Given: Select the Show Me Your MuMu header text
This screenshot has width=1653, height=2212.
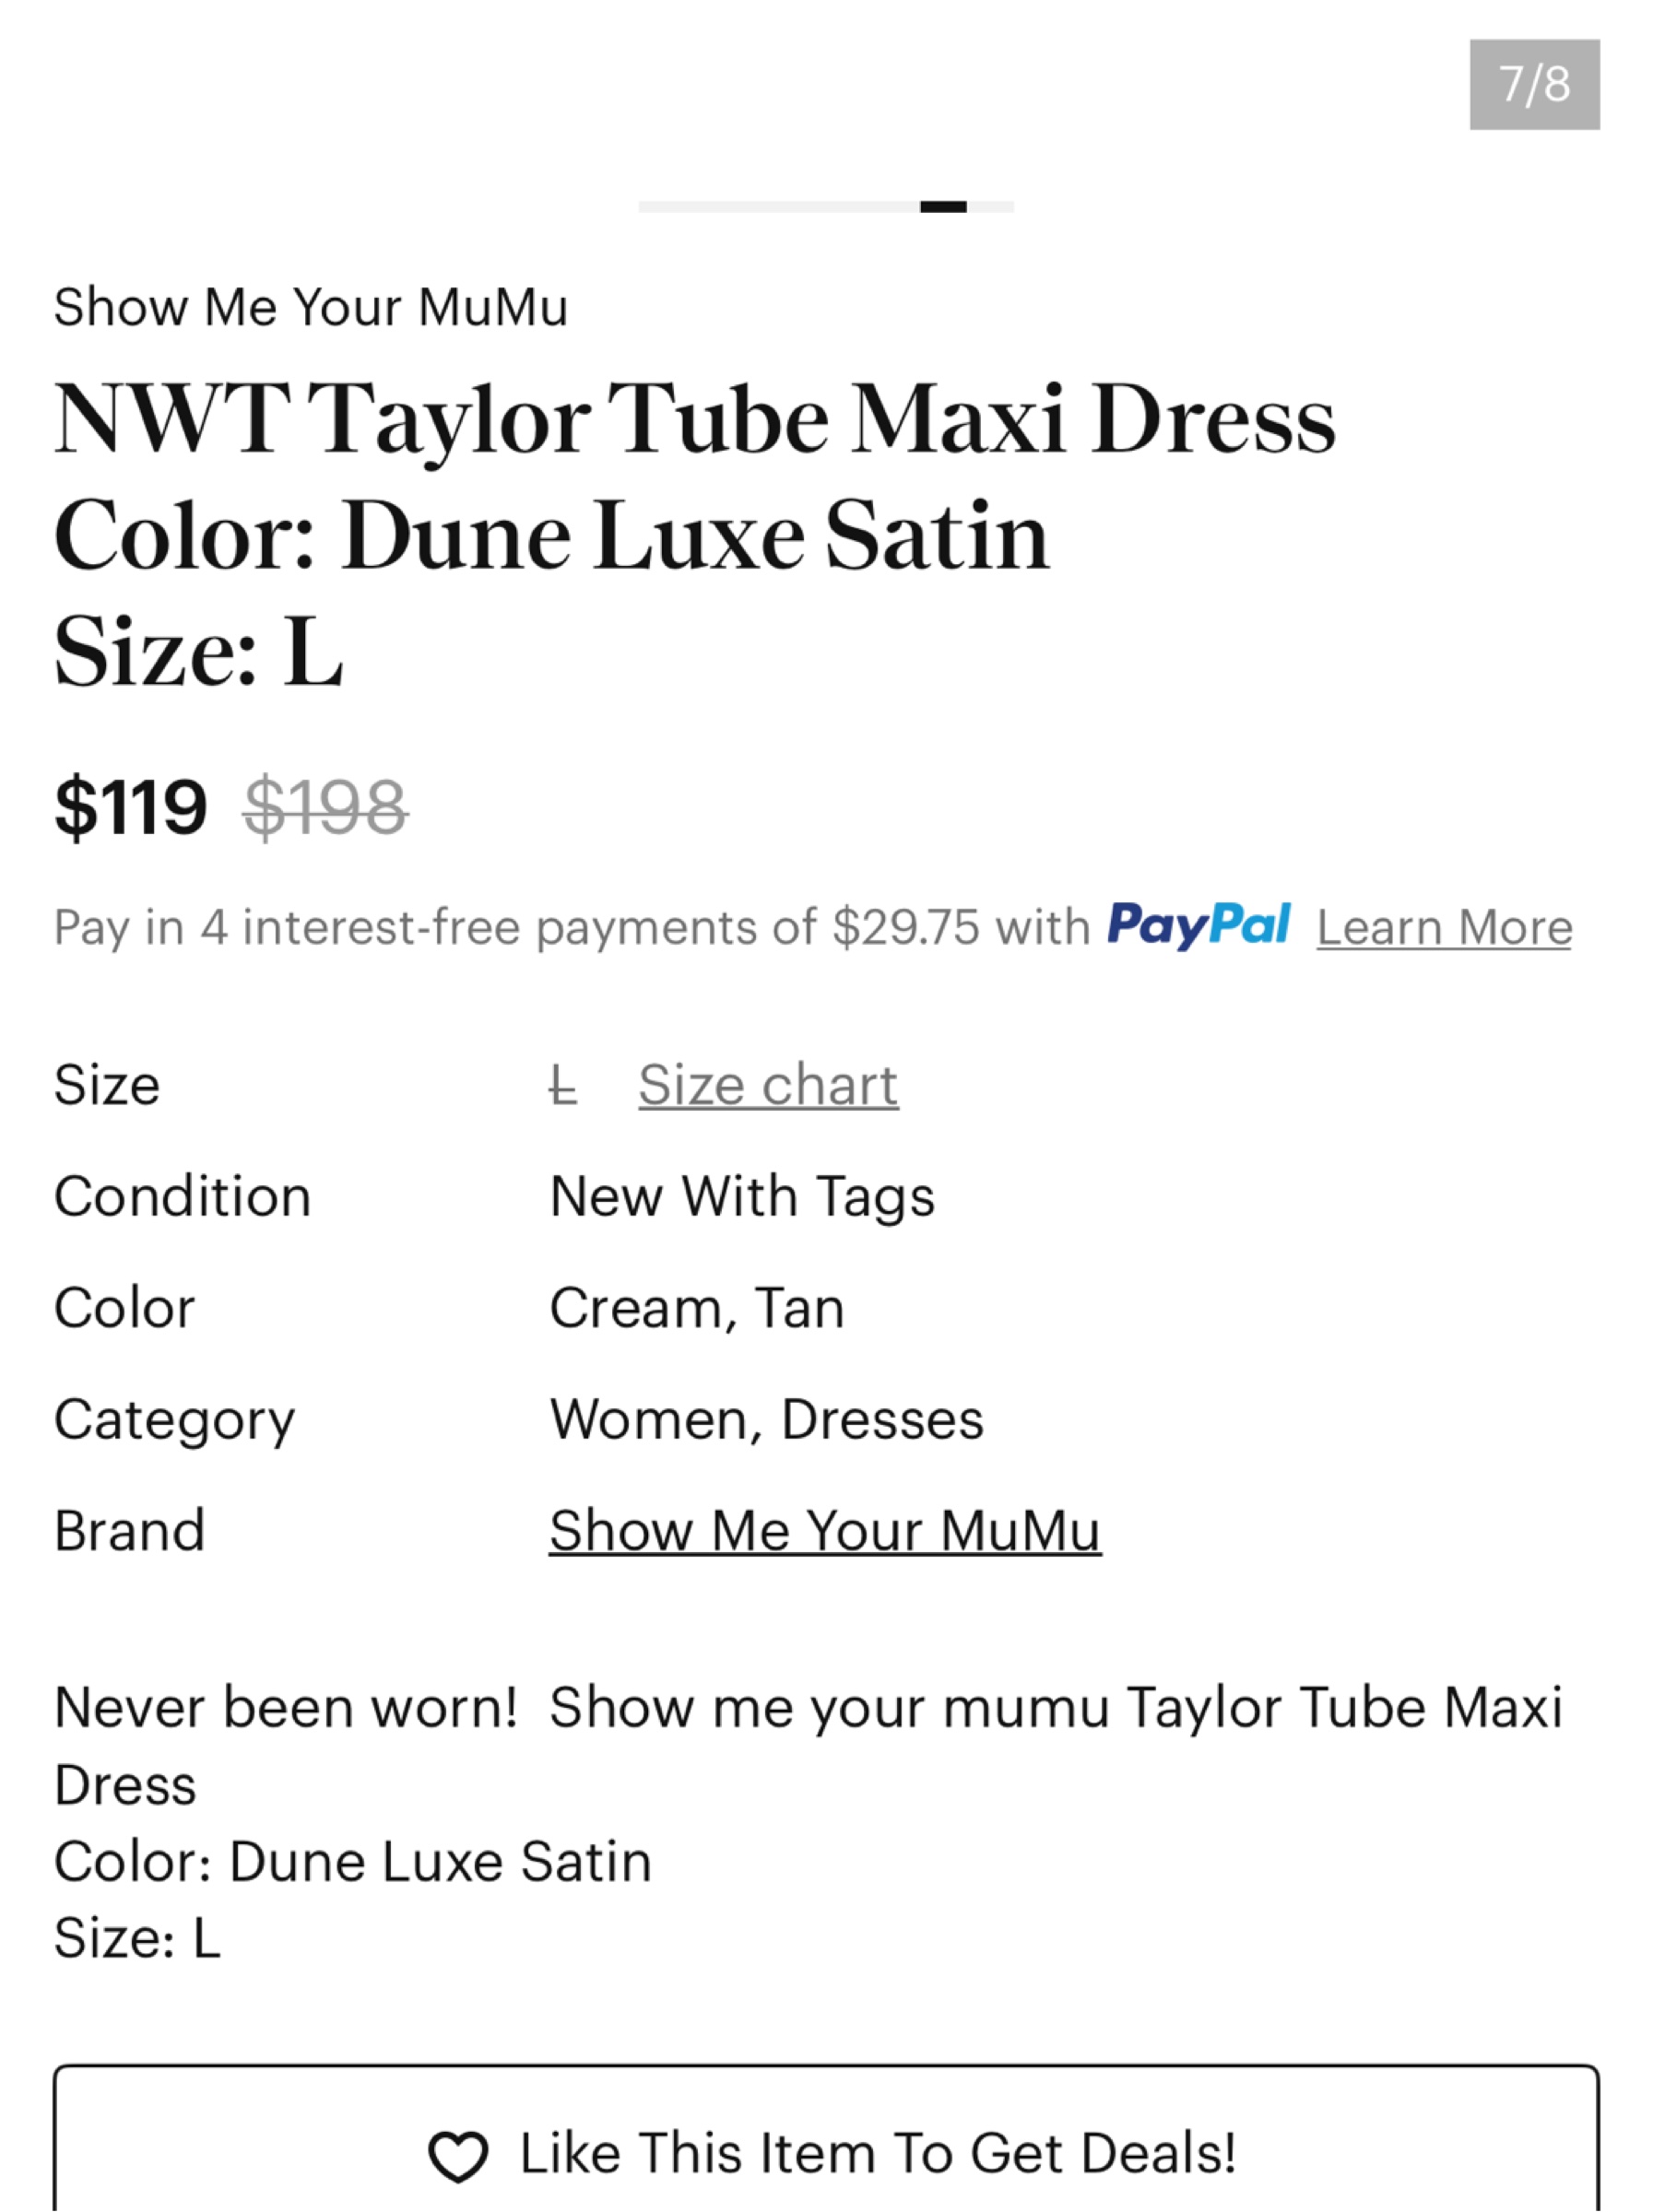Looking at the screenshot, I should click(x=311, y=307).
